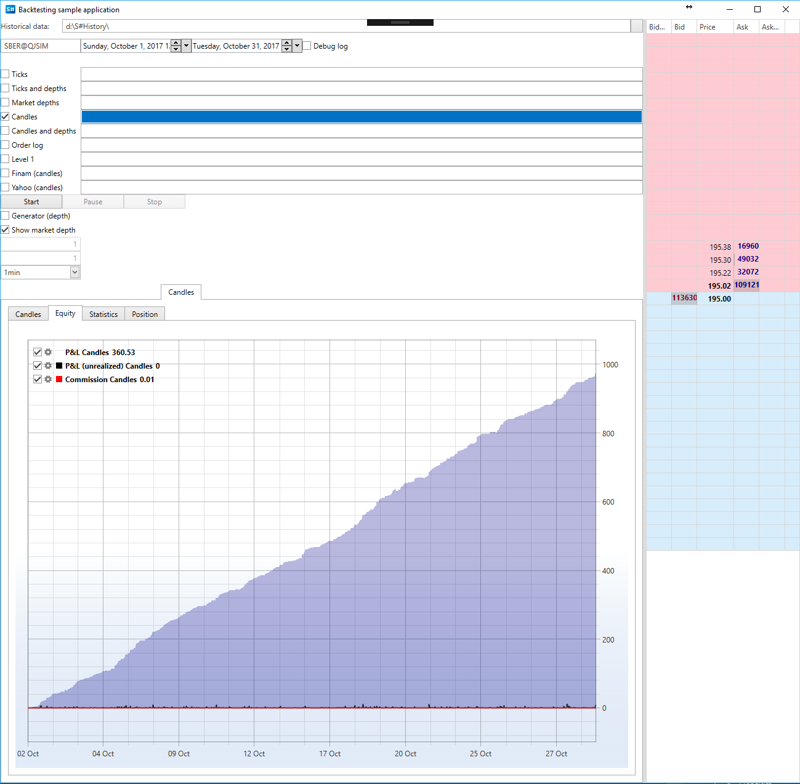Click the Historical data path field
Screen dimensions: 800x784
pyautogui.click(x=345, y=26)
